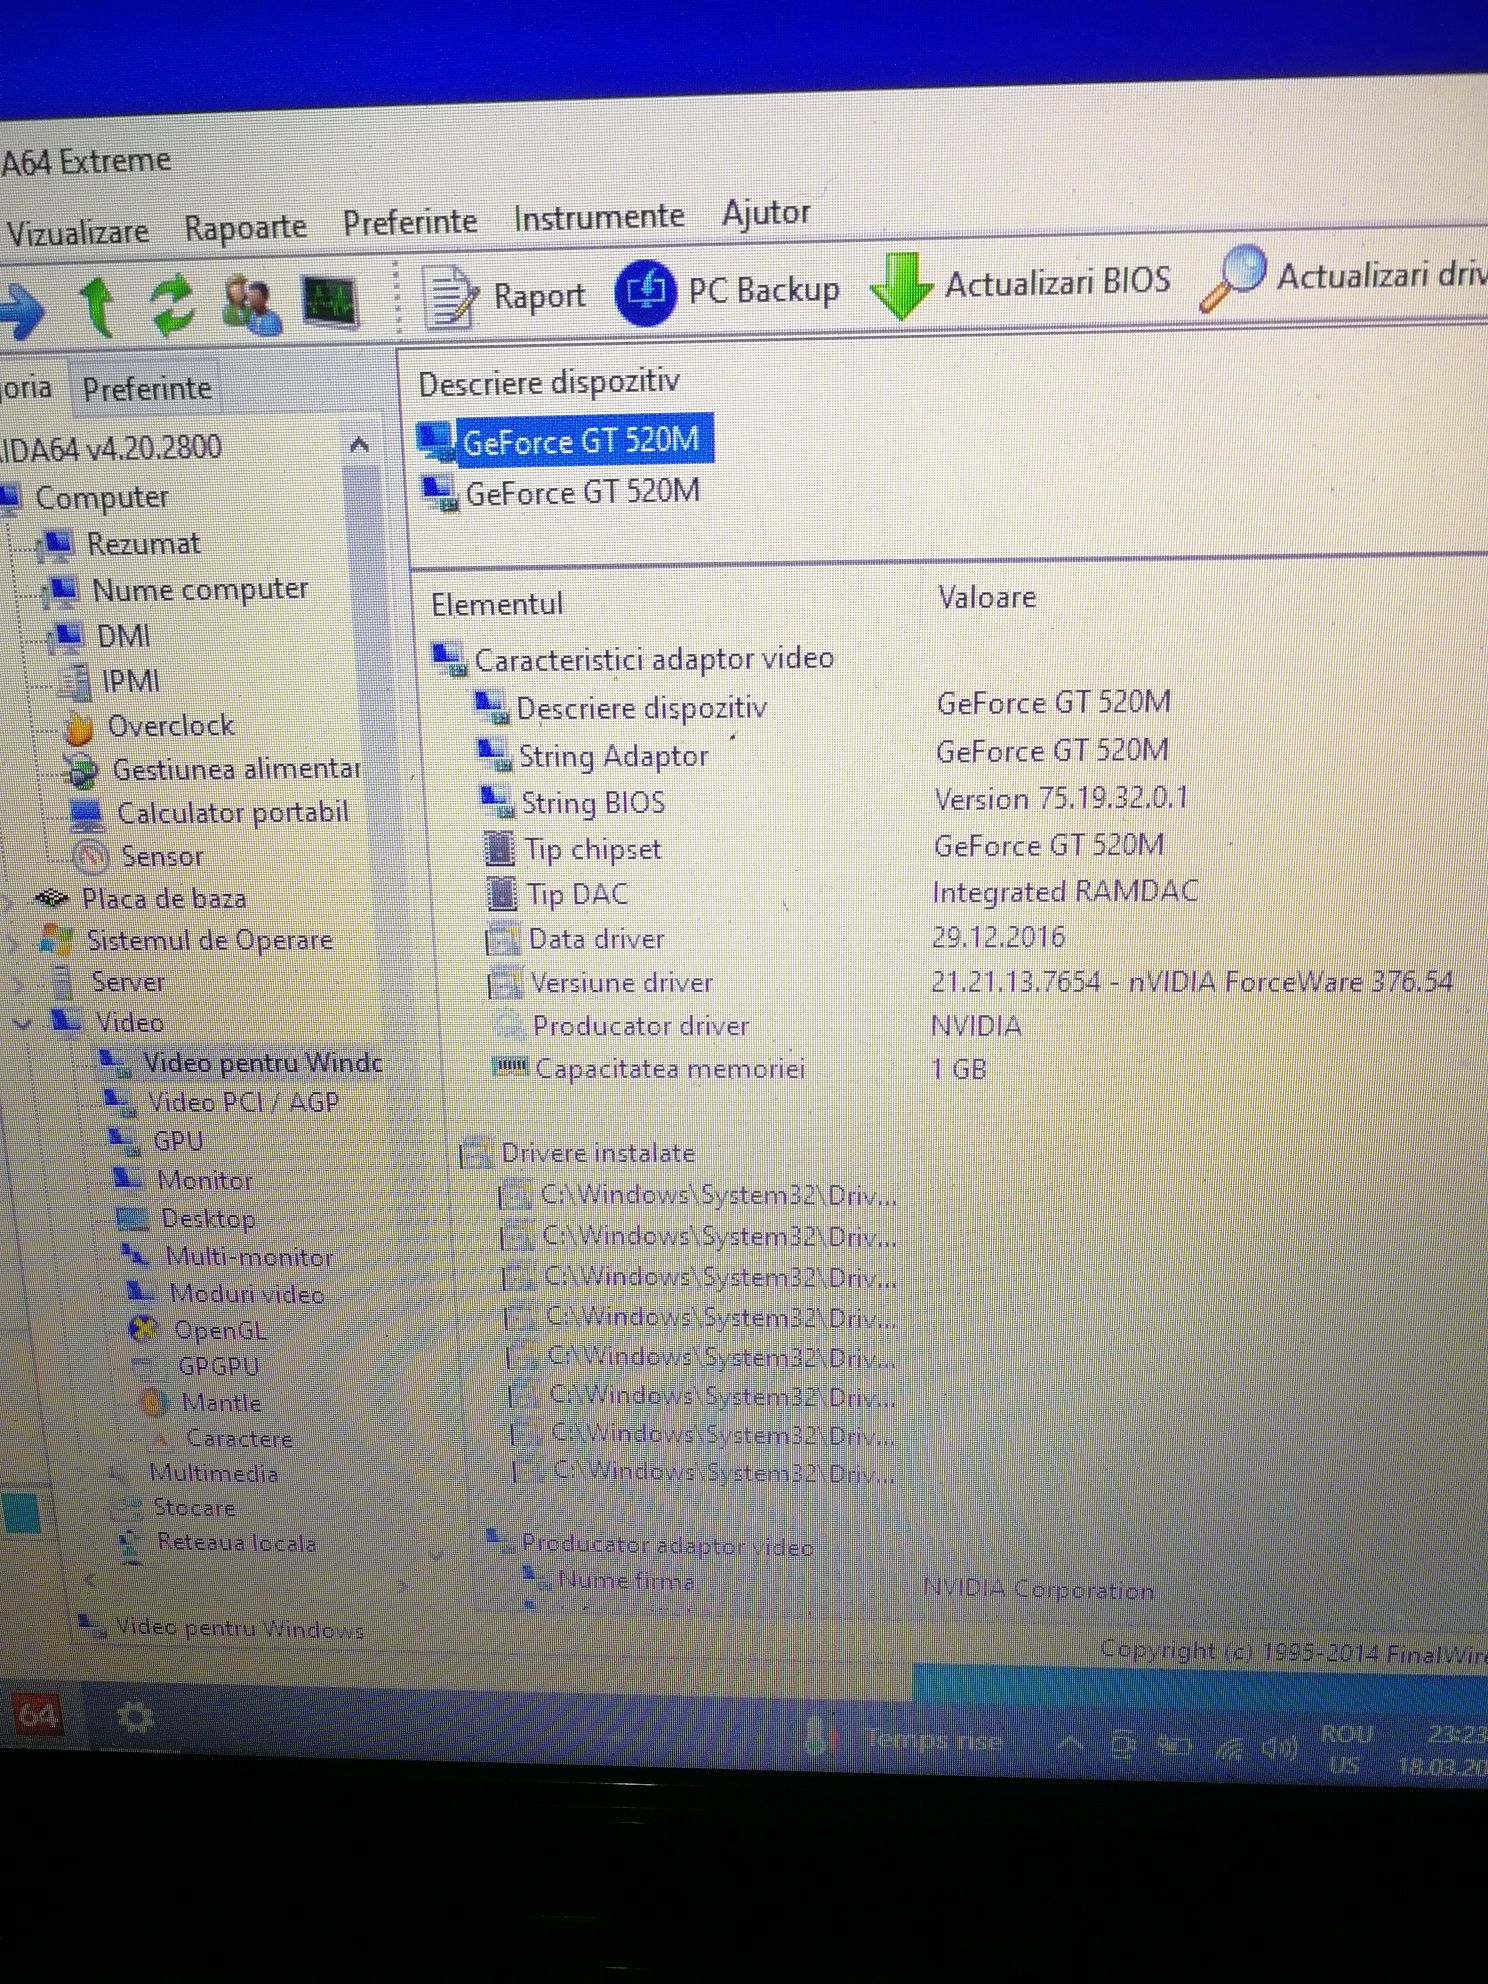The width and height of the screenshot is (1488, 1984).
Task: Click the Valoare column header
Action: tap(987, 597)
